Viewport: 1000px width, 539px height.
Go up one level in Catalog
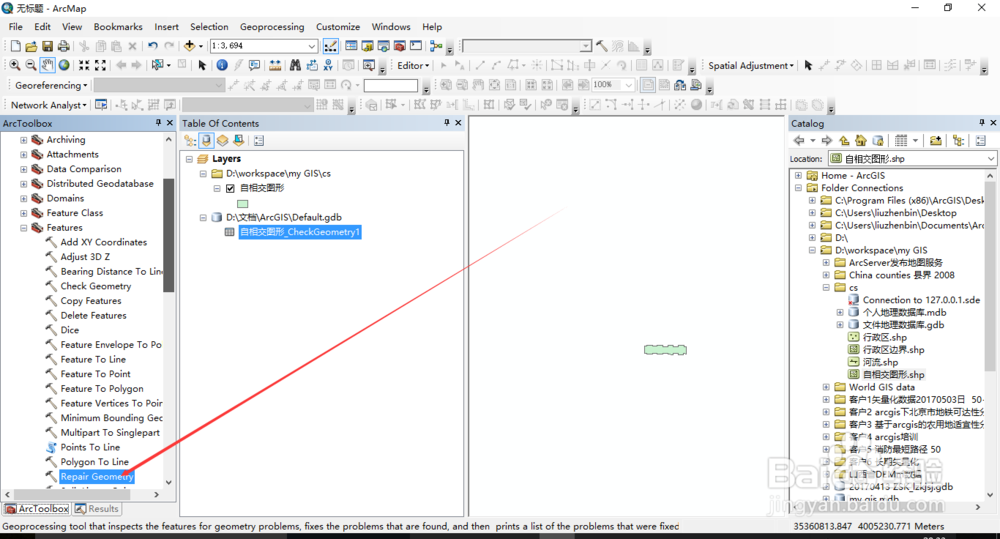pos(844,141)
